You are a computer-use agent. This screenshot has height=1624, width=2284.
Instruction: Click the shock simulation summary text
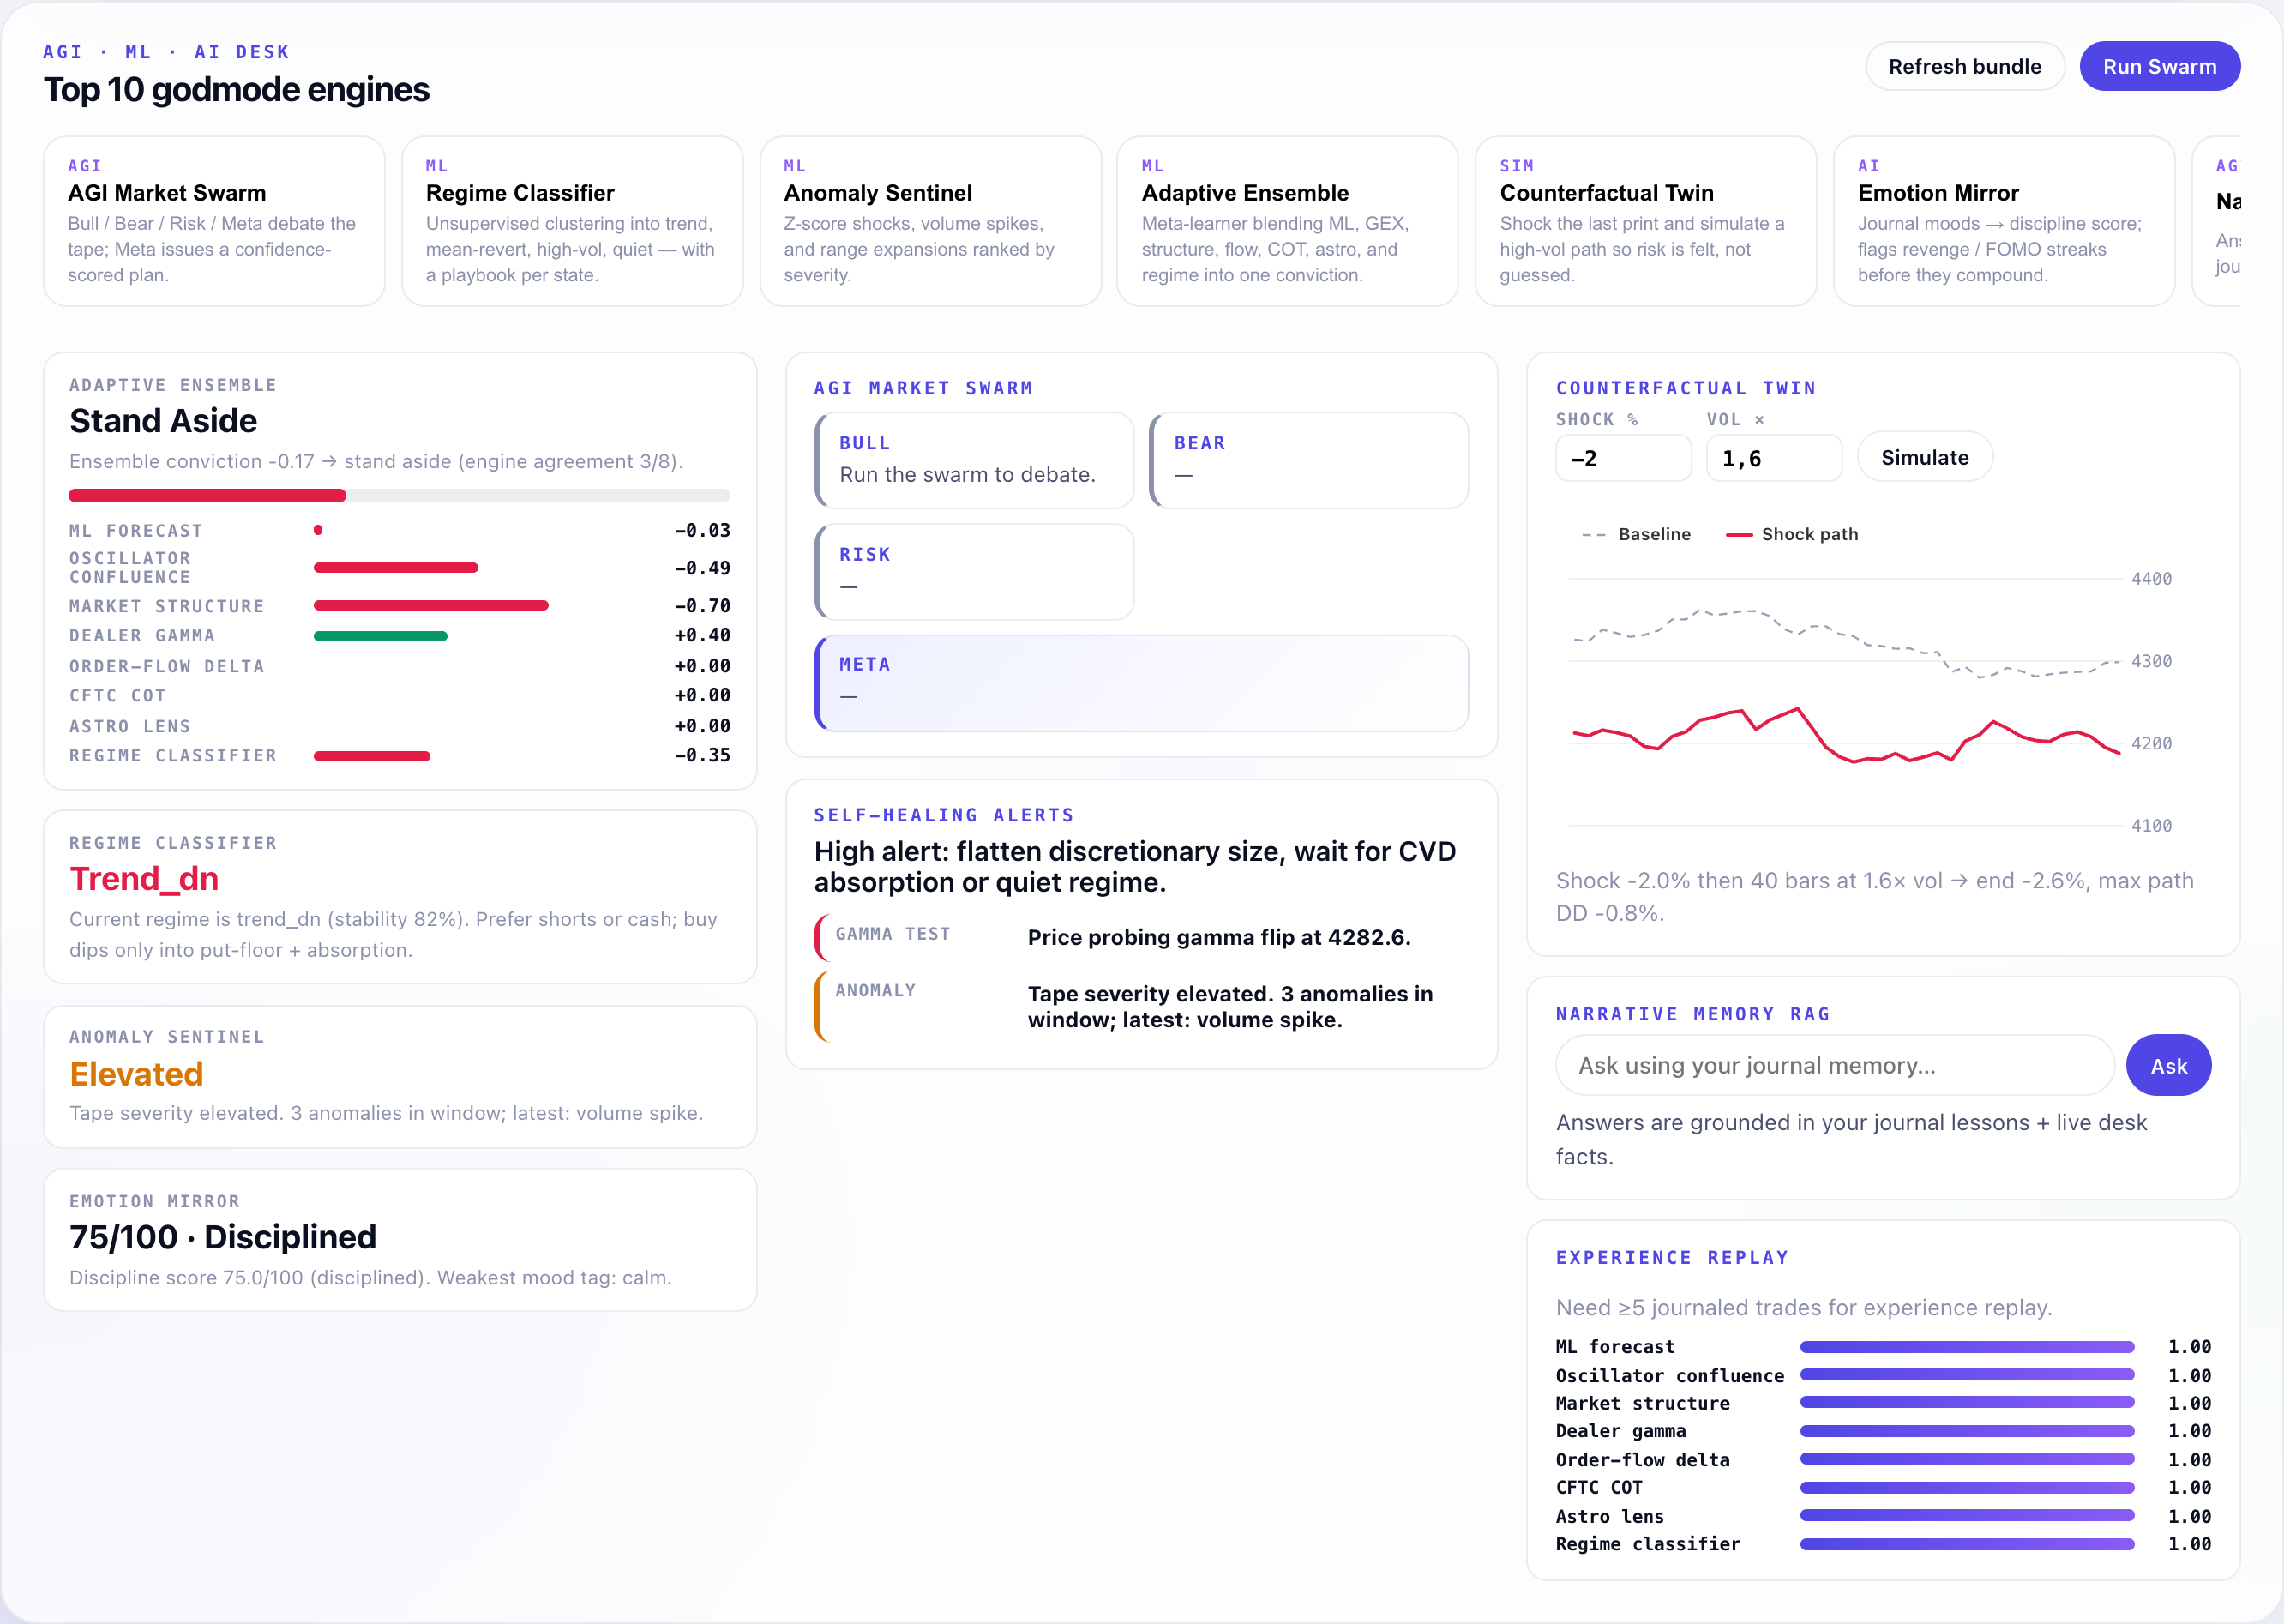(1874, 896)
